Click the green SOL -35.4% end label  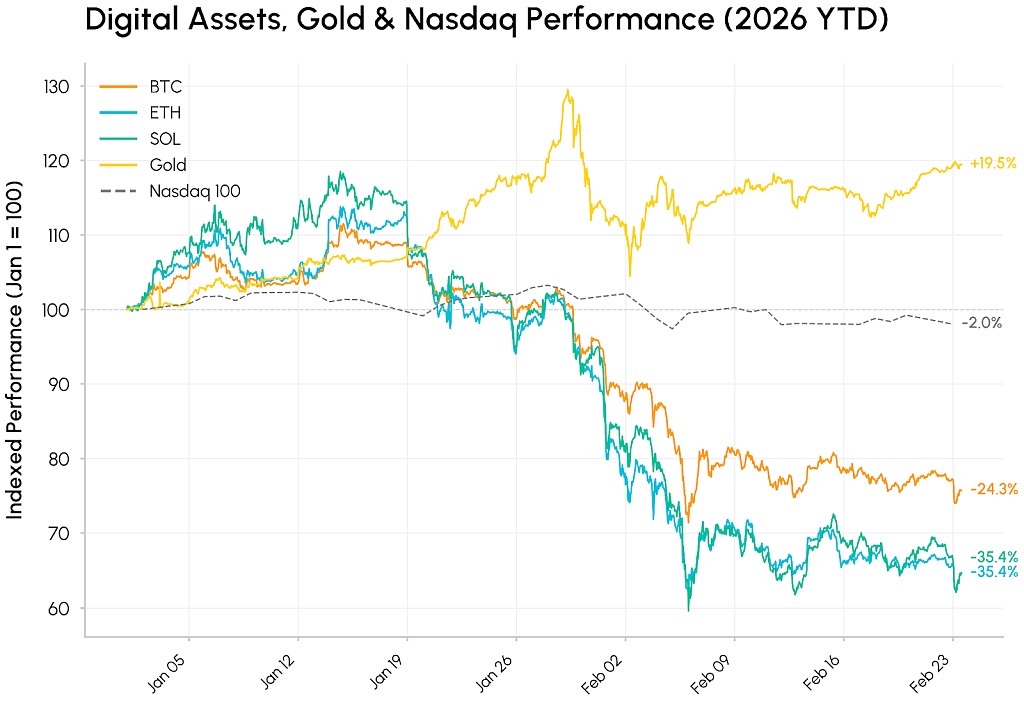click(x=993, y=557)
